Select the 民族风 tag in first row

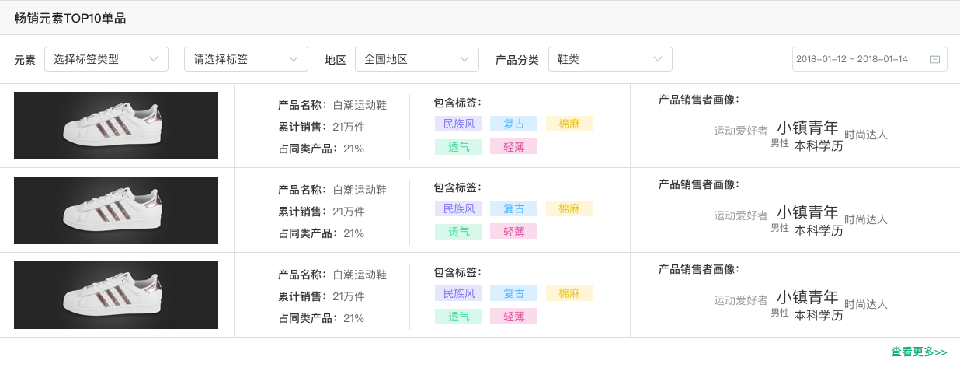(458, 124)
